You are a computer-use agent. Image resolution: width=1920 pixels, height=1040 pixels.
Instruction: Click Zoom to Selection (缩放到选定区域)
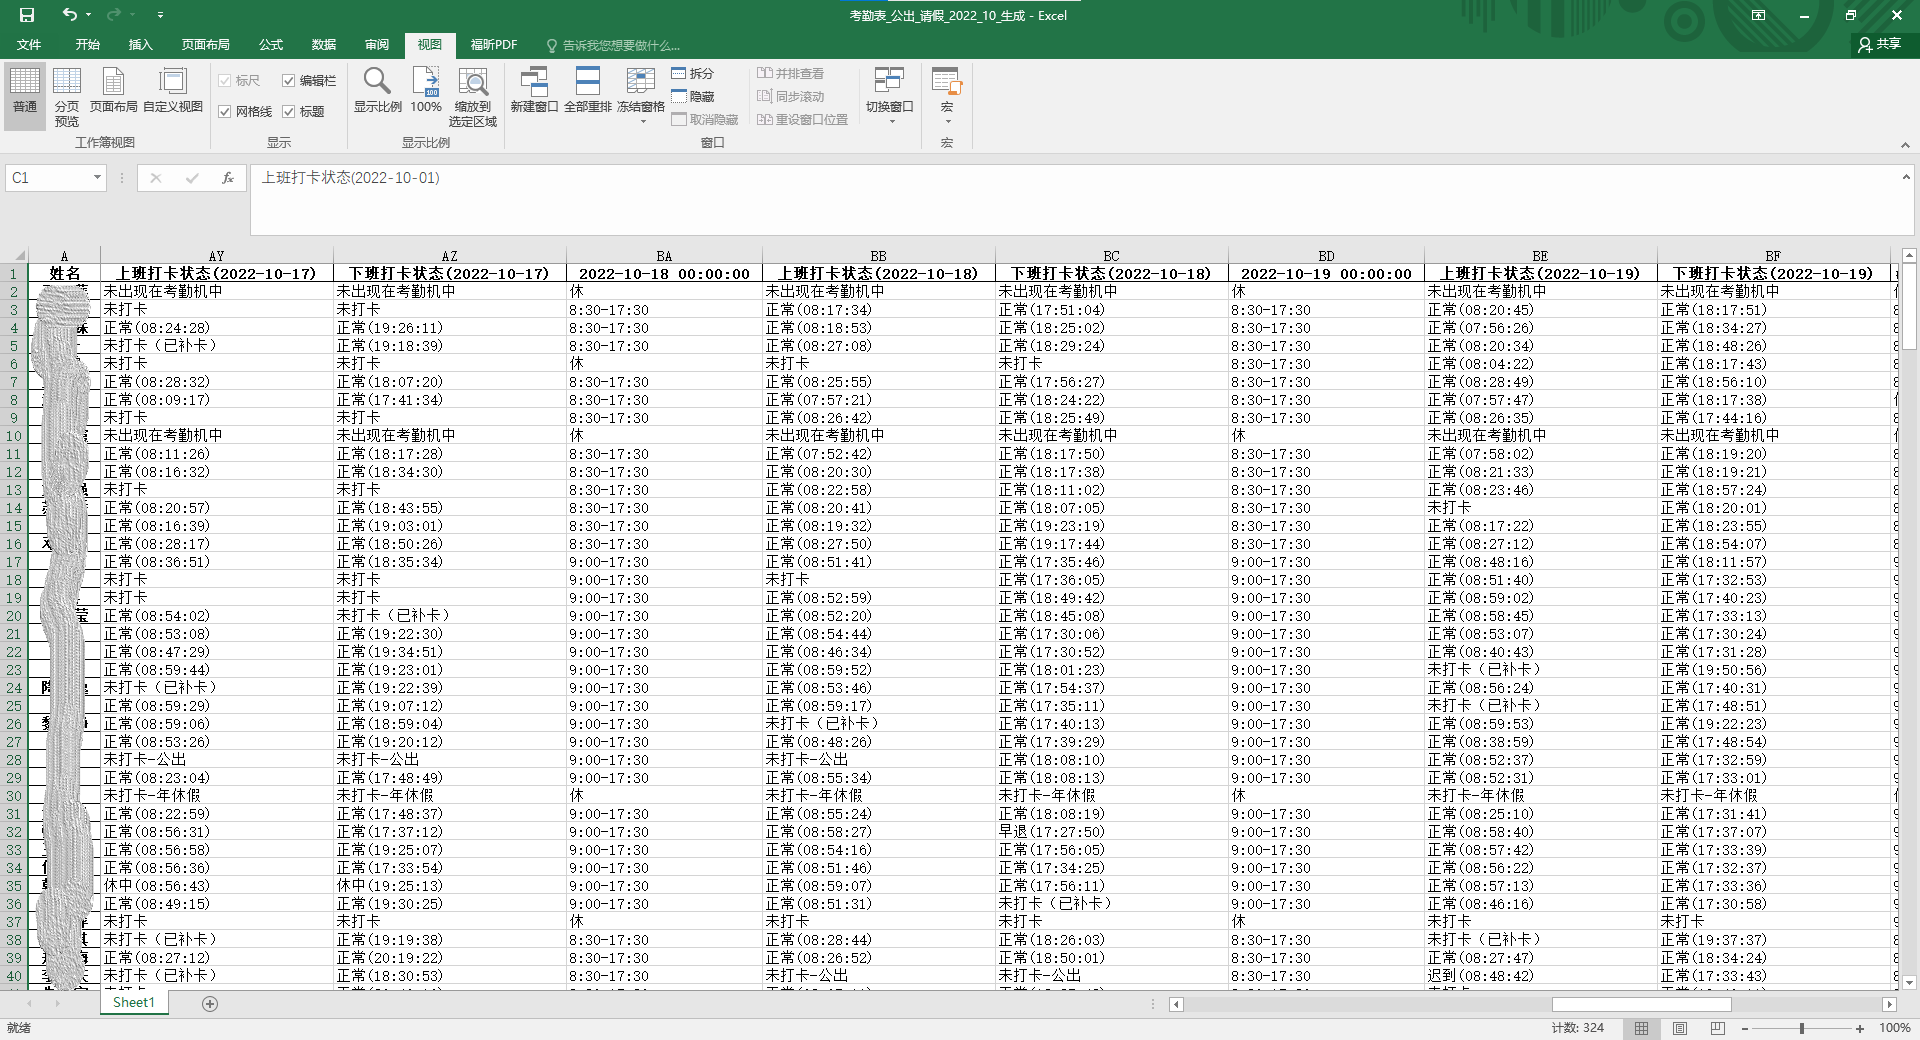point(473,95)
